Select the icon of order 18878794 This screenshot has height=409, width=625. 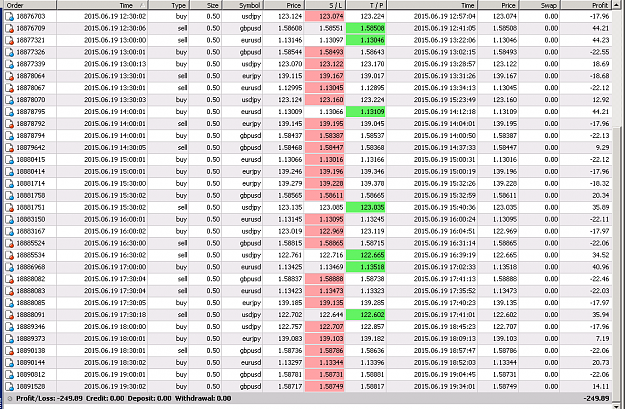[9, 136]
